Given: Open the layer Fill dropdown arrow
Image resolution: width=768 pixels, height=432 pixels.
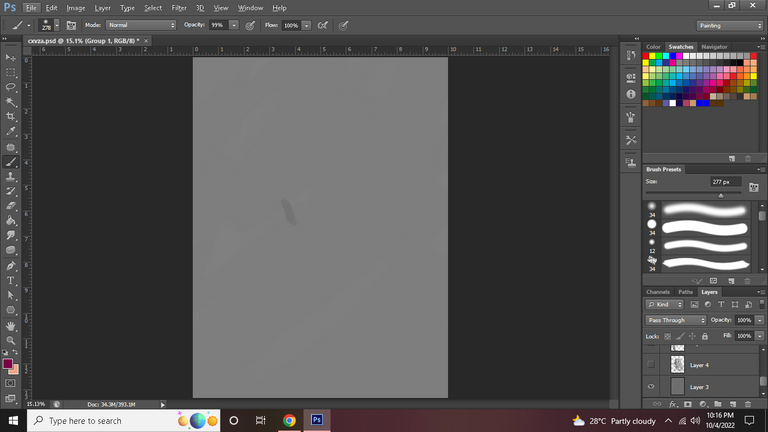Looking at the screenshot, I should tap(759, 336).
